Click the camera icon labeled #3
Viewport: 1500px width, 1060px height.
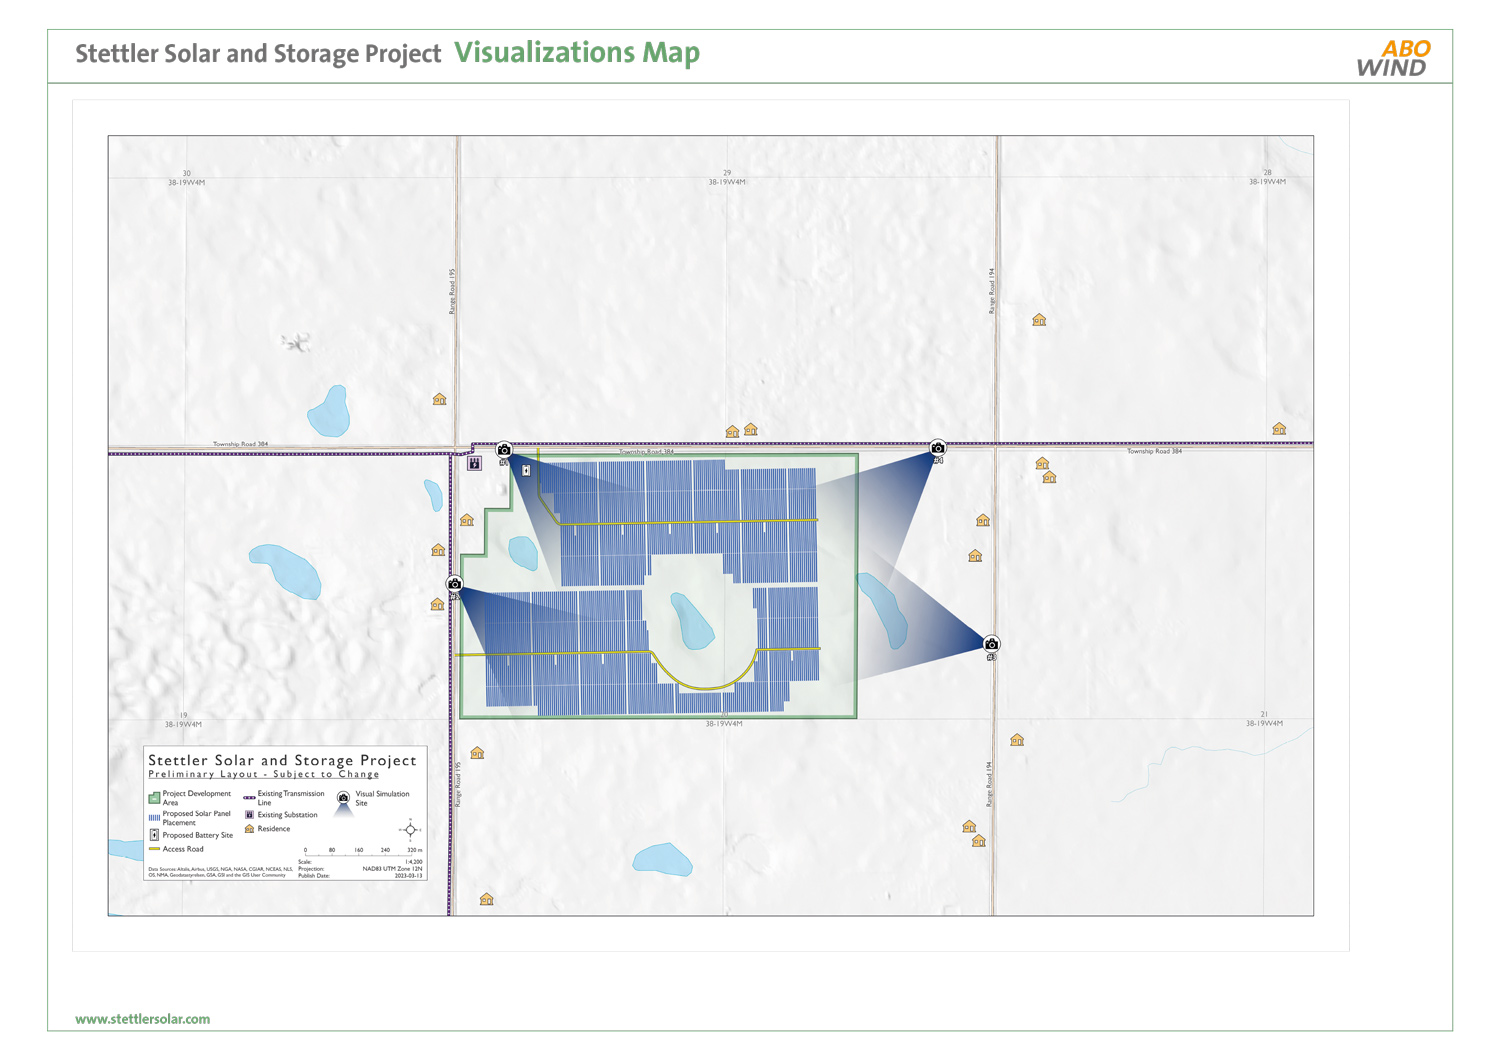[x=991, y=644]
